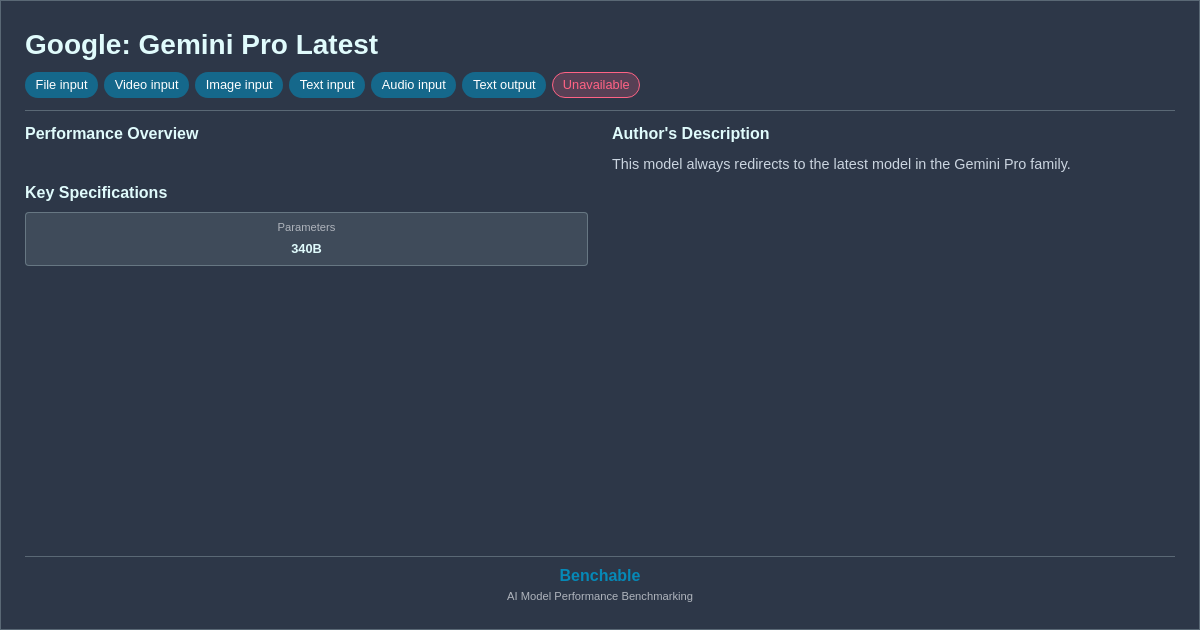
Task: Select the Video input badge
Action: coord(146,85)
